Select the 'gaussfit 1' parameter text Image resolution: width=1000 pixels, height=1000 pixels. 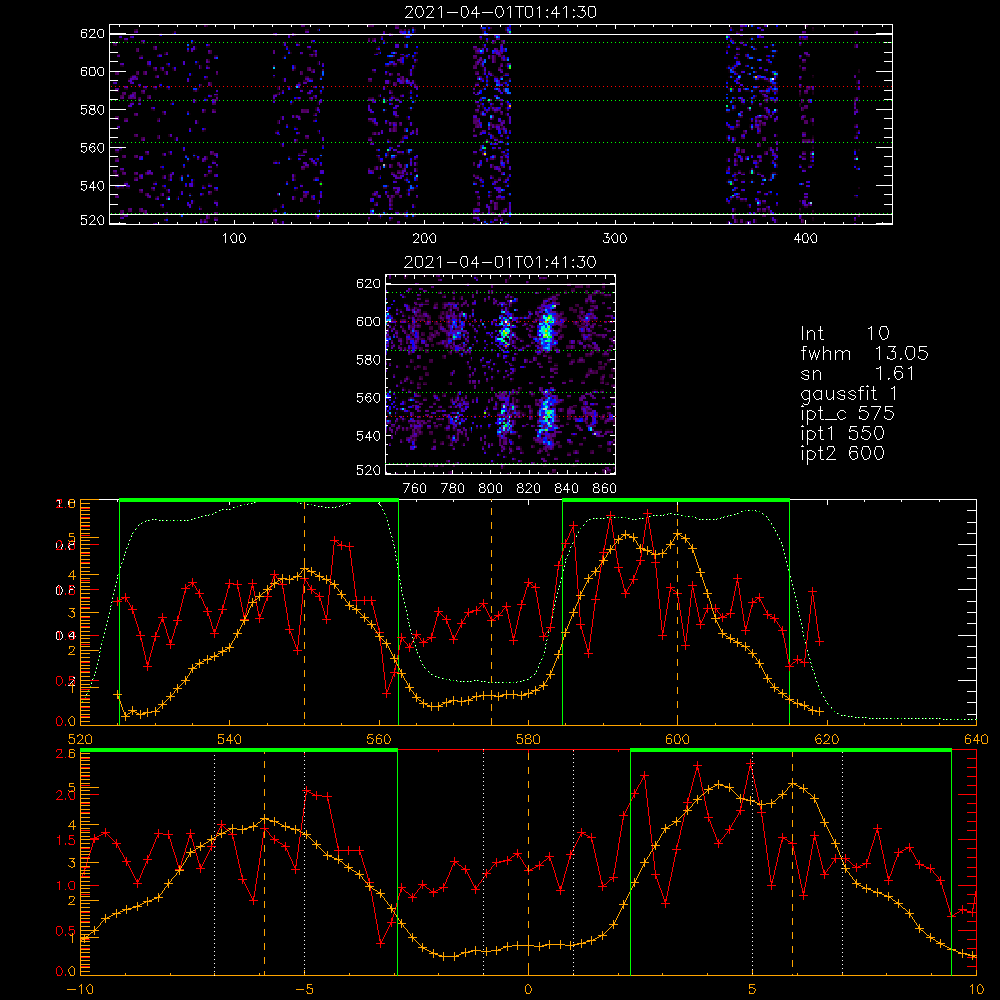click(x=849, y=393)
